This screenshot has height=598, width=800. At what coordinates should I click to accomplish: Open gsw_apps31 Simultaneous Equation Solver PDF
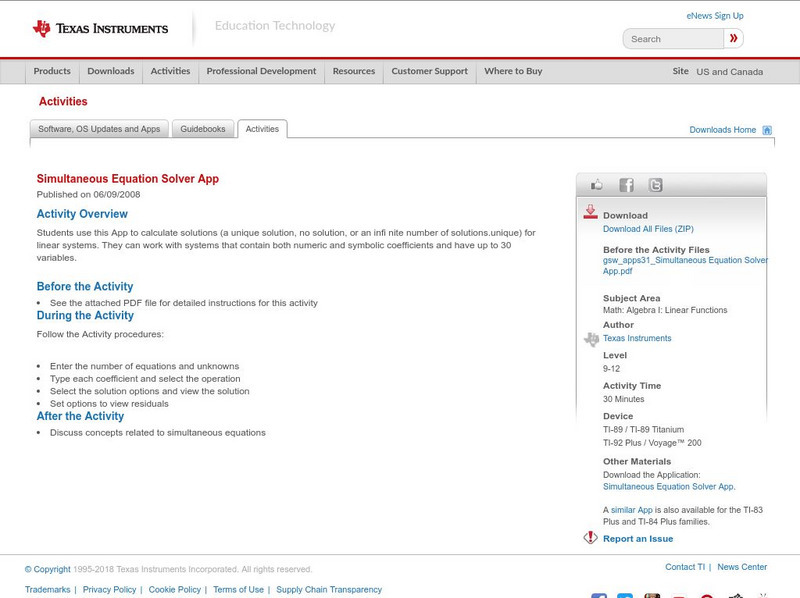coord(685,265)
